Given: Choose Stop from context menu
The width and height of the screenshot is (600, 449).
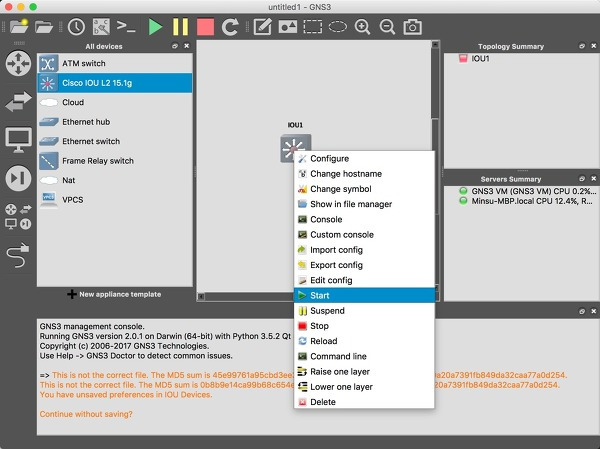Looking at the screenshot, I should tap(364, 326).
